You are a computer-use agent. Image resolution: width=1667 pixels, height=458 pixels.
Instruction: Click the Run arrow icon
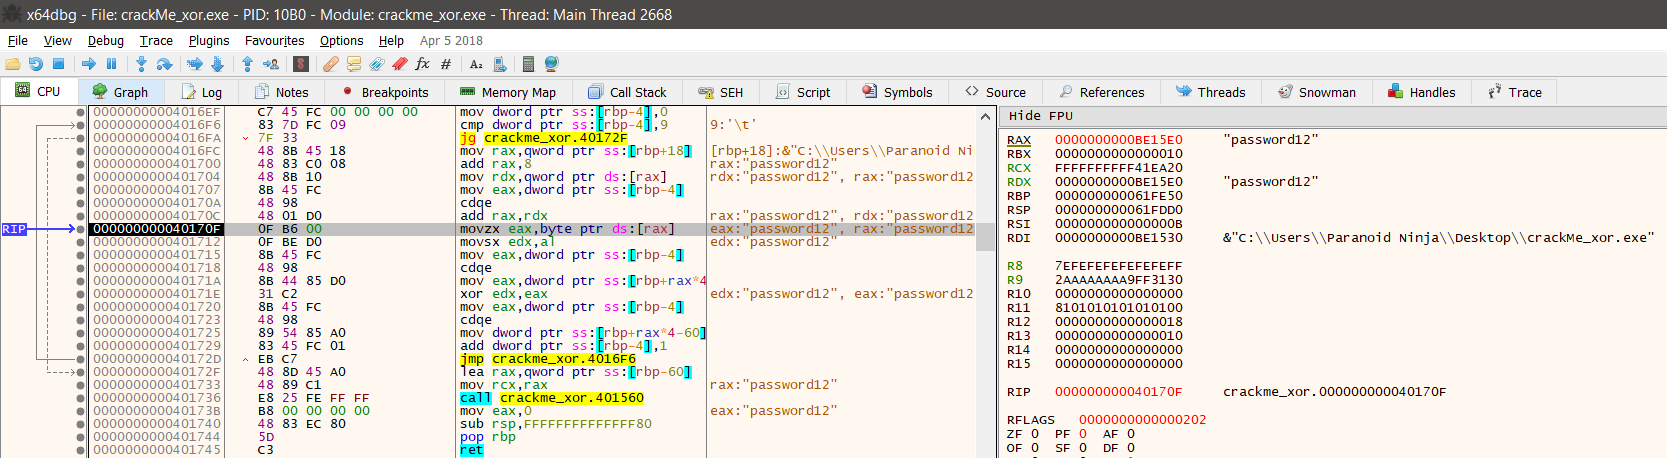(x=89, y=64)
